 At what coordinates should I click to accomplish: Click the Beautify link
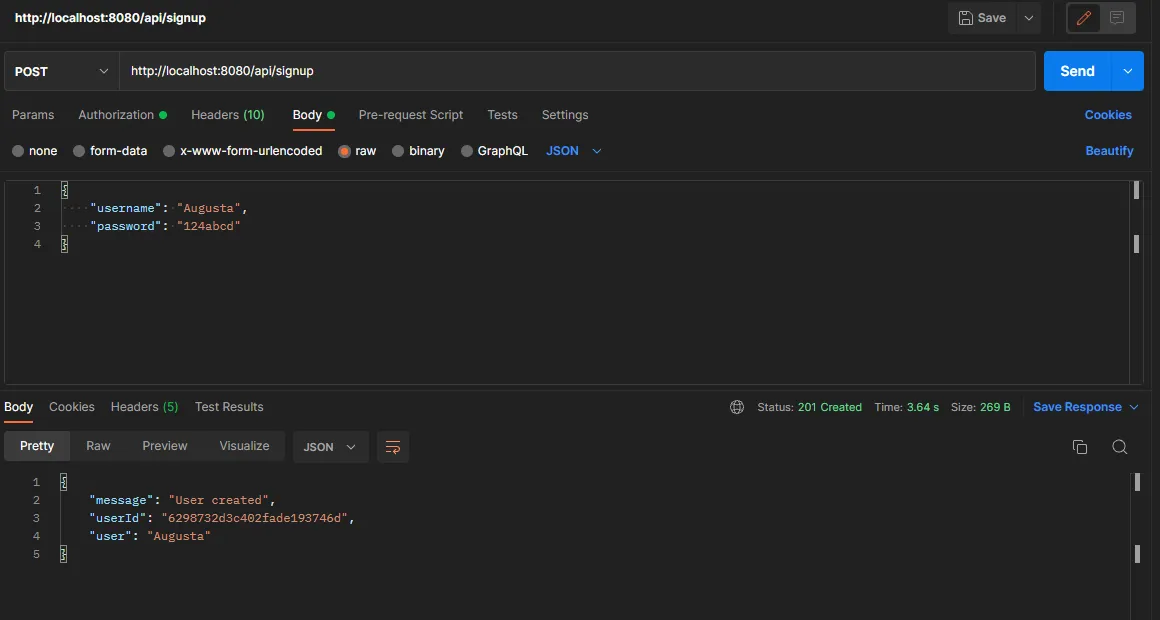[x=1109, y=151]
